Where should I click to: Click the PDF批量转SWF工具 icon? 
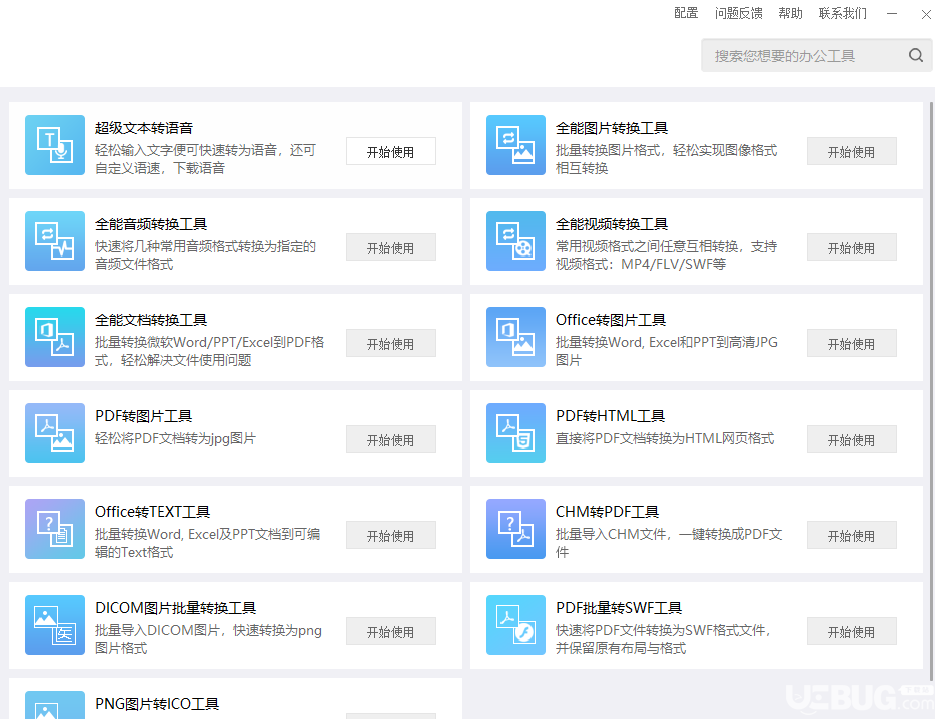516,625
